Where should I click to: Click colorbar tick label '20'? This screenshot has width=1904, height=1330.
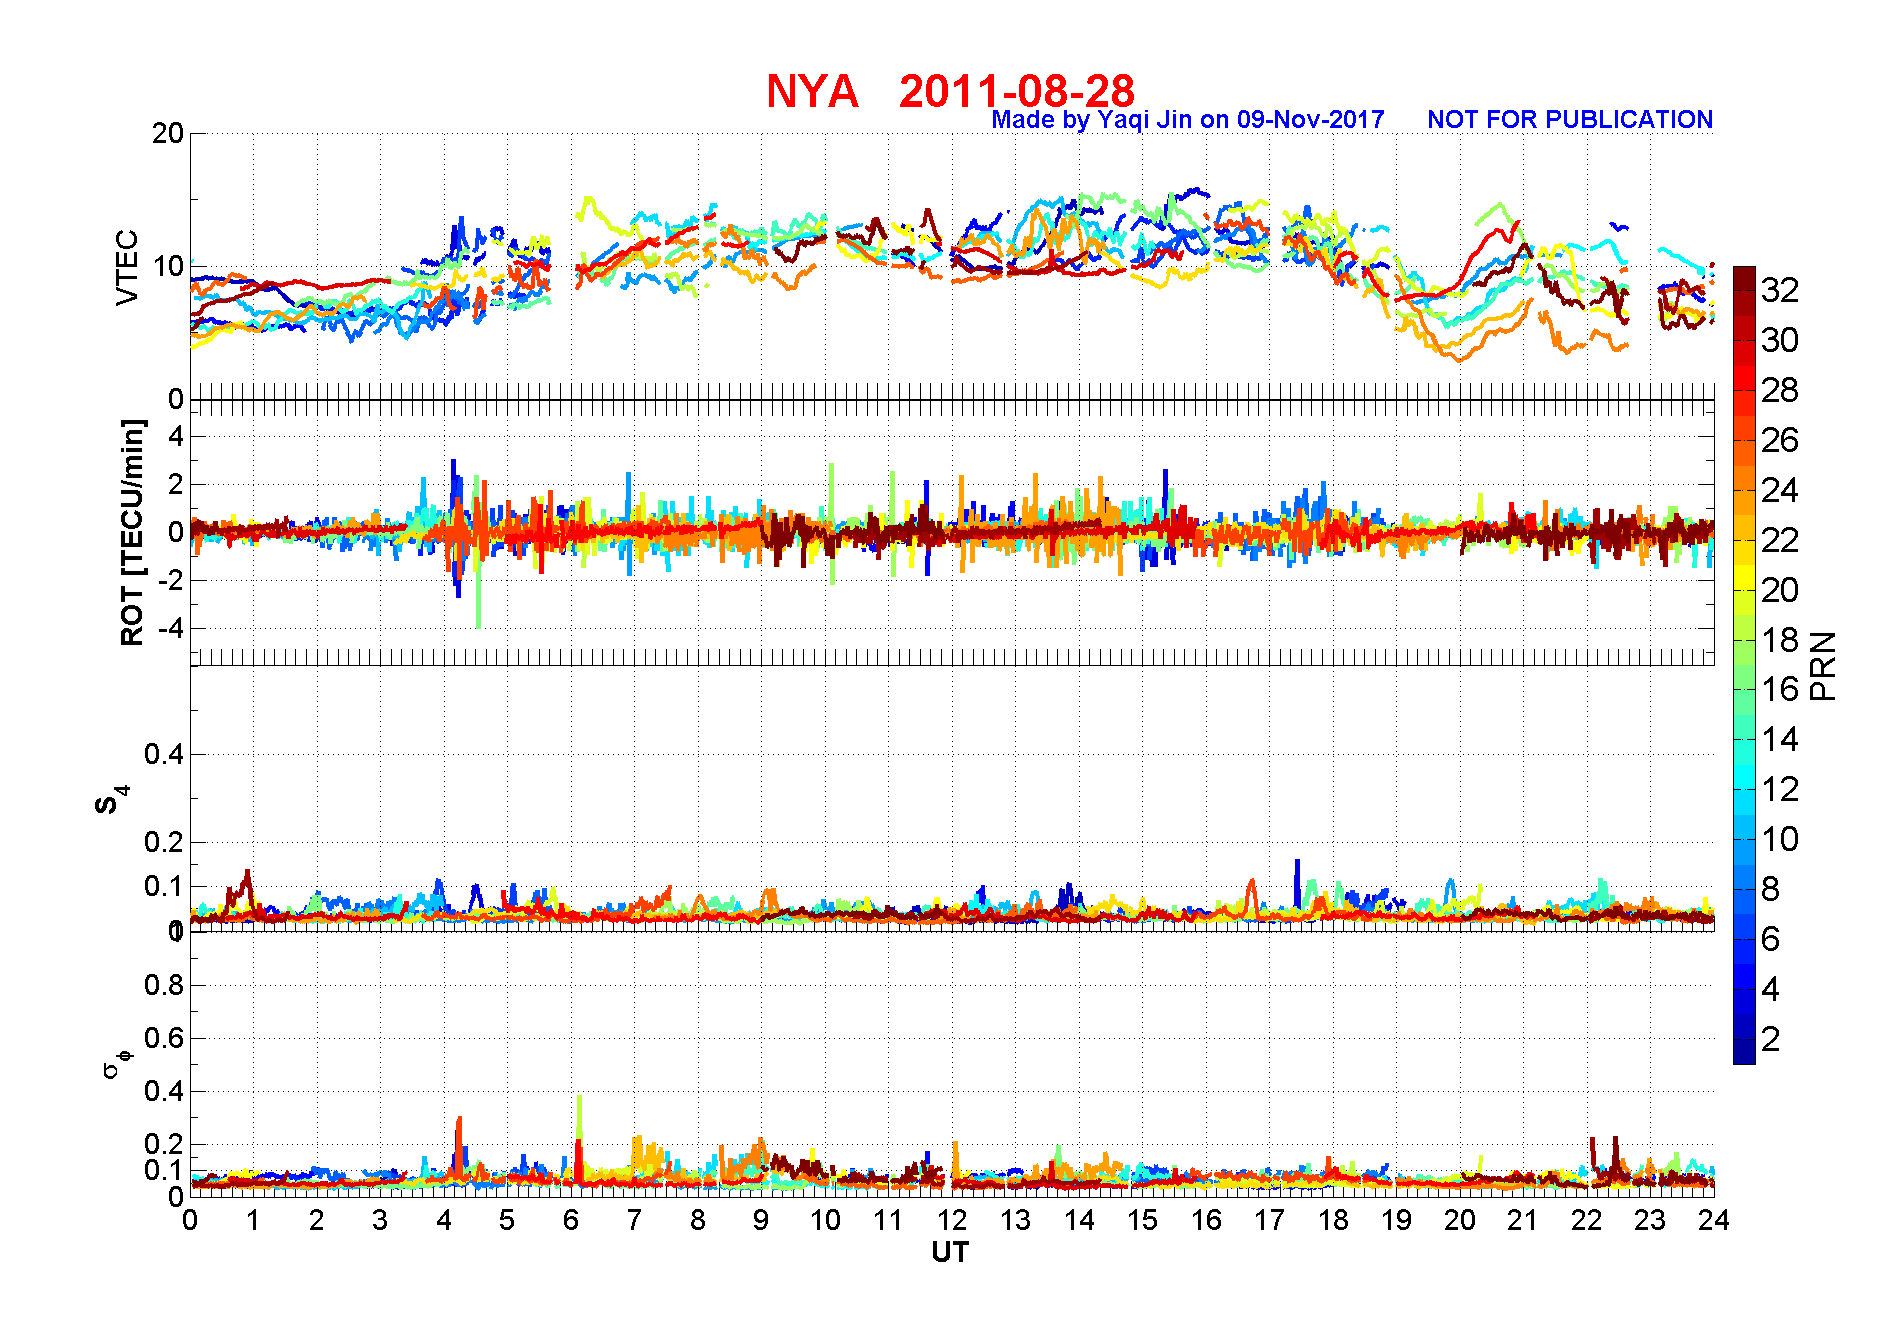pos(1780,590)
